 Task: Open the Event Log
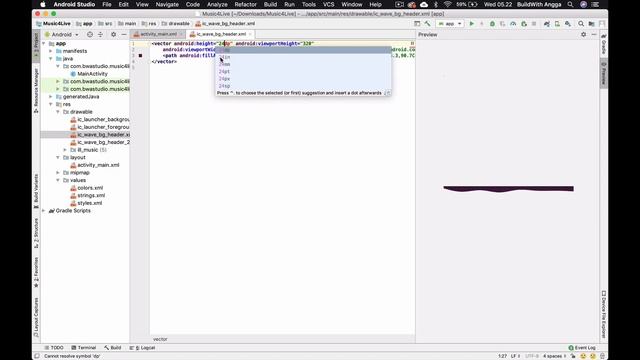click(582, 348)
